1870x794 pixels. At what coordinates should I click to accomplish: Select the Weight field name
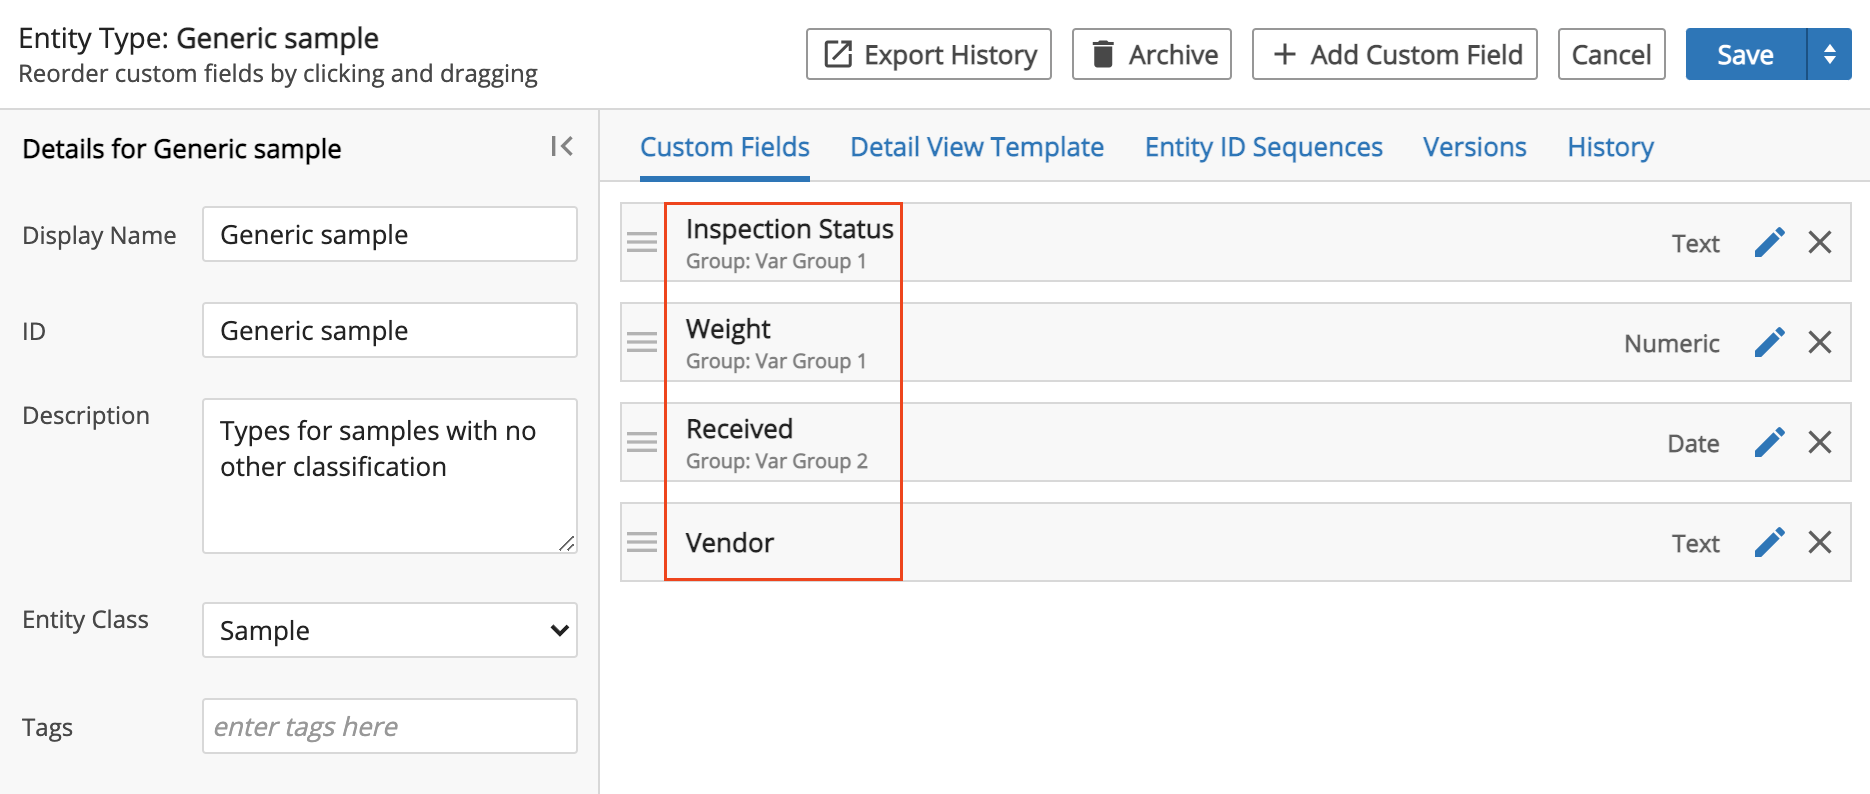[x=728, y=329]
